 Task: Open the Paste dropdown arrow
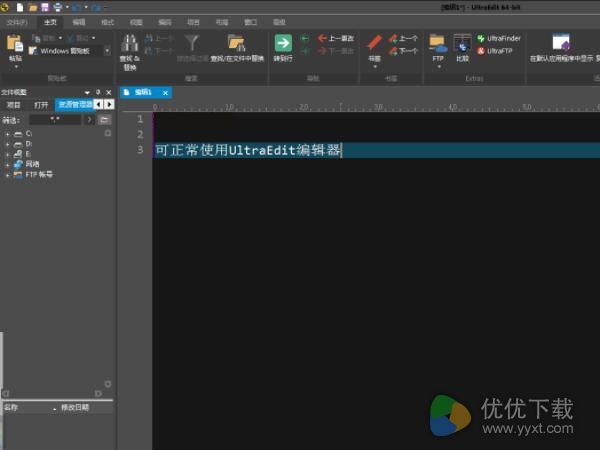click(16, 67)
